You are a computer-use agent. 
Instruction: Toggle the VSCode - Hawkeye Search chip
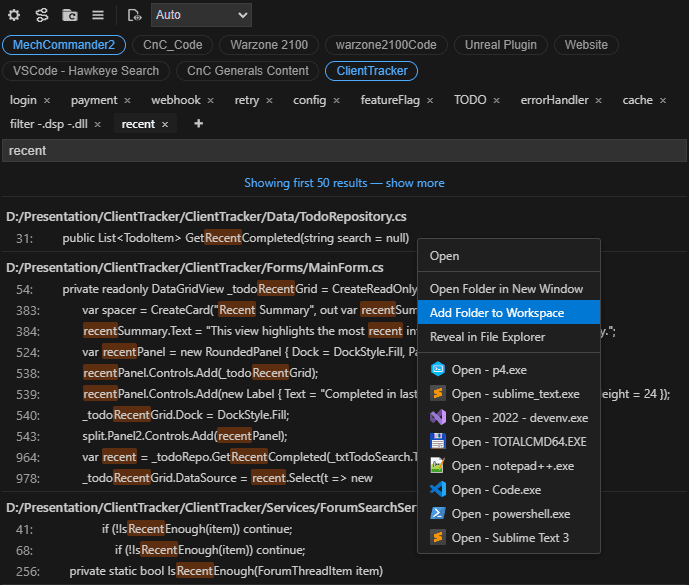pos(86,71)
